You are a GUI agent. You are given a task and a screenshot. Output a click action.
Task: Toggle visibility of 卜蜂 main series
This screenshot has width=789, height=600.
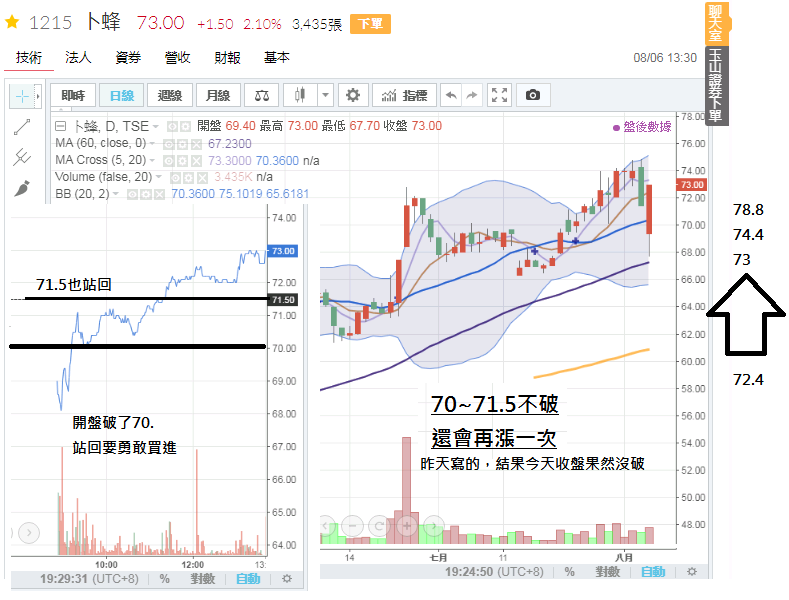coord(172,126)
